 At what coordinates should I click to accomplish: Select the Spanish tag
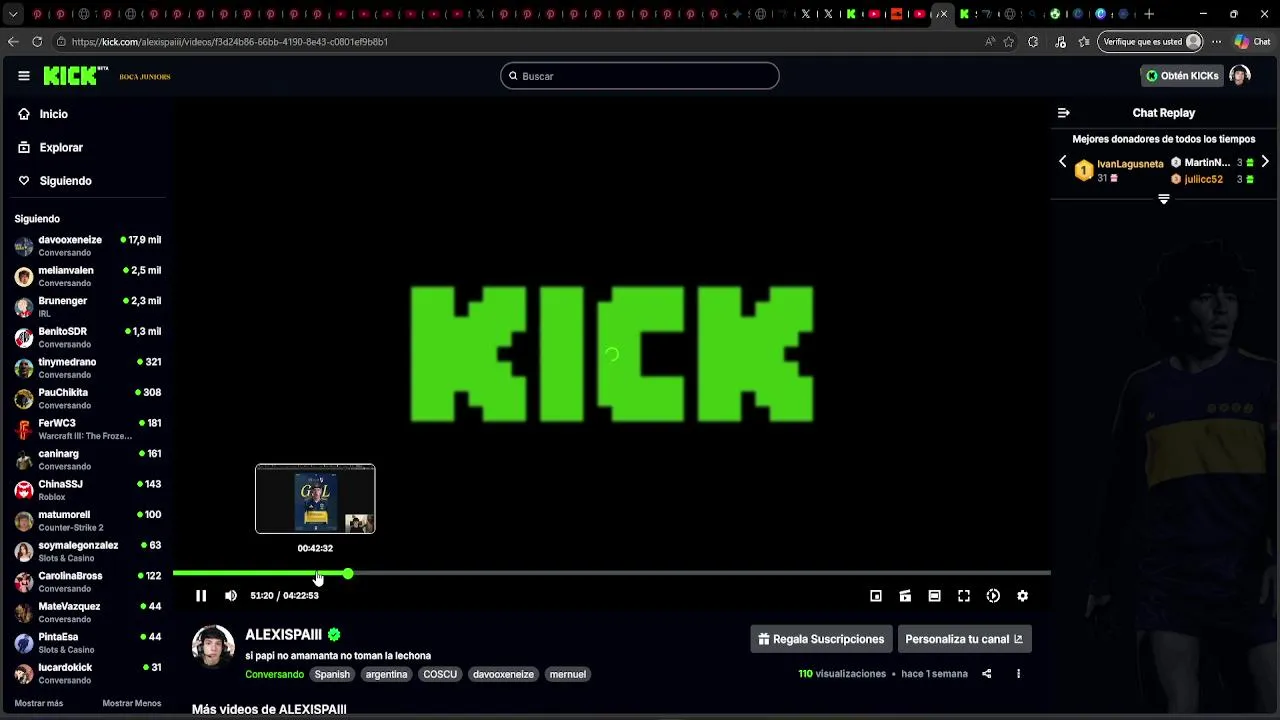click(332, 674)
